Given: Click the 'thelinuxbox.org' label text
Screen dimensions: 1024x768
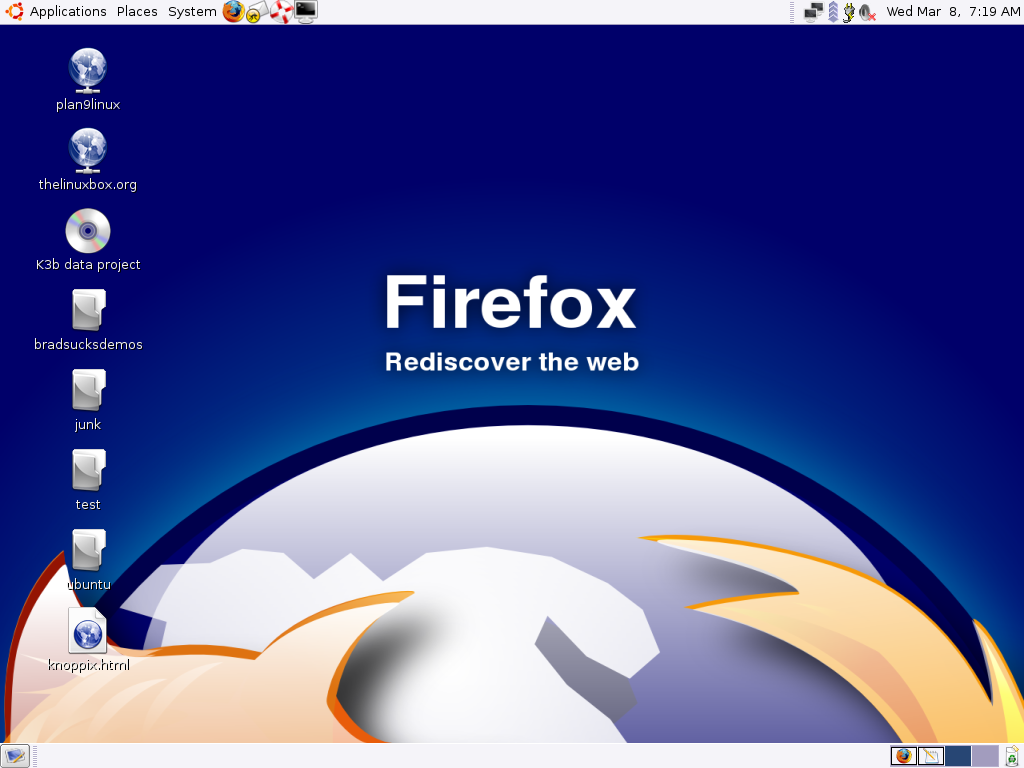Looking at the screenshot, I should point(88,184).
